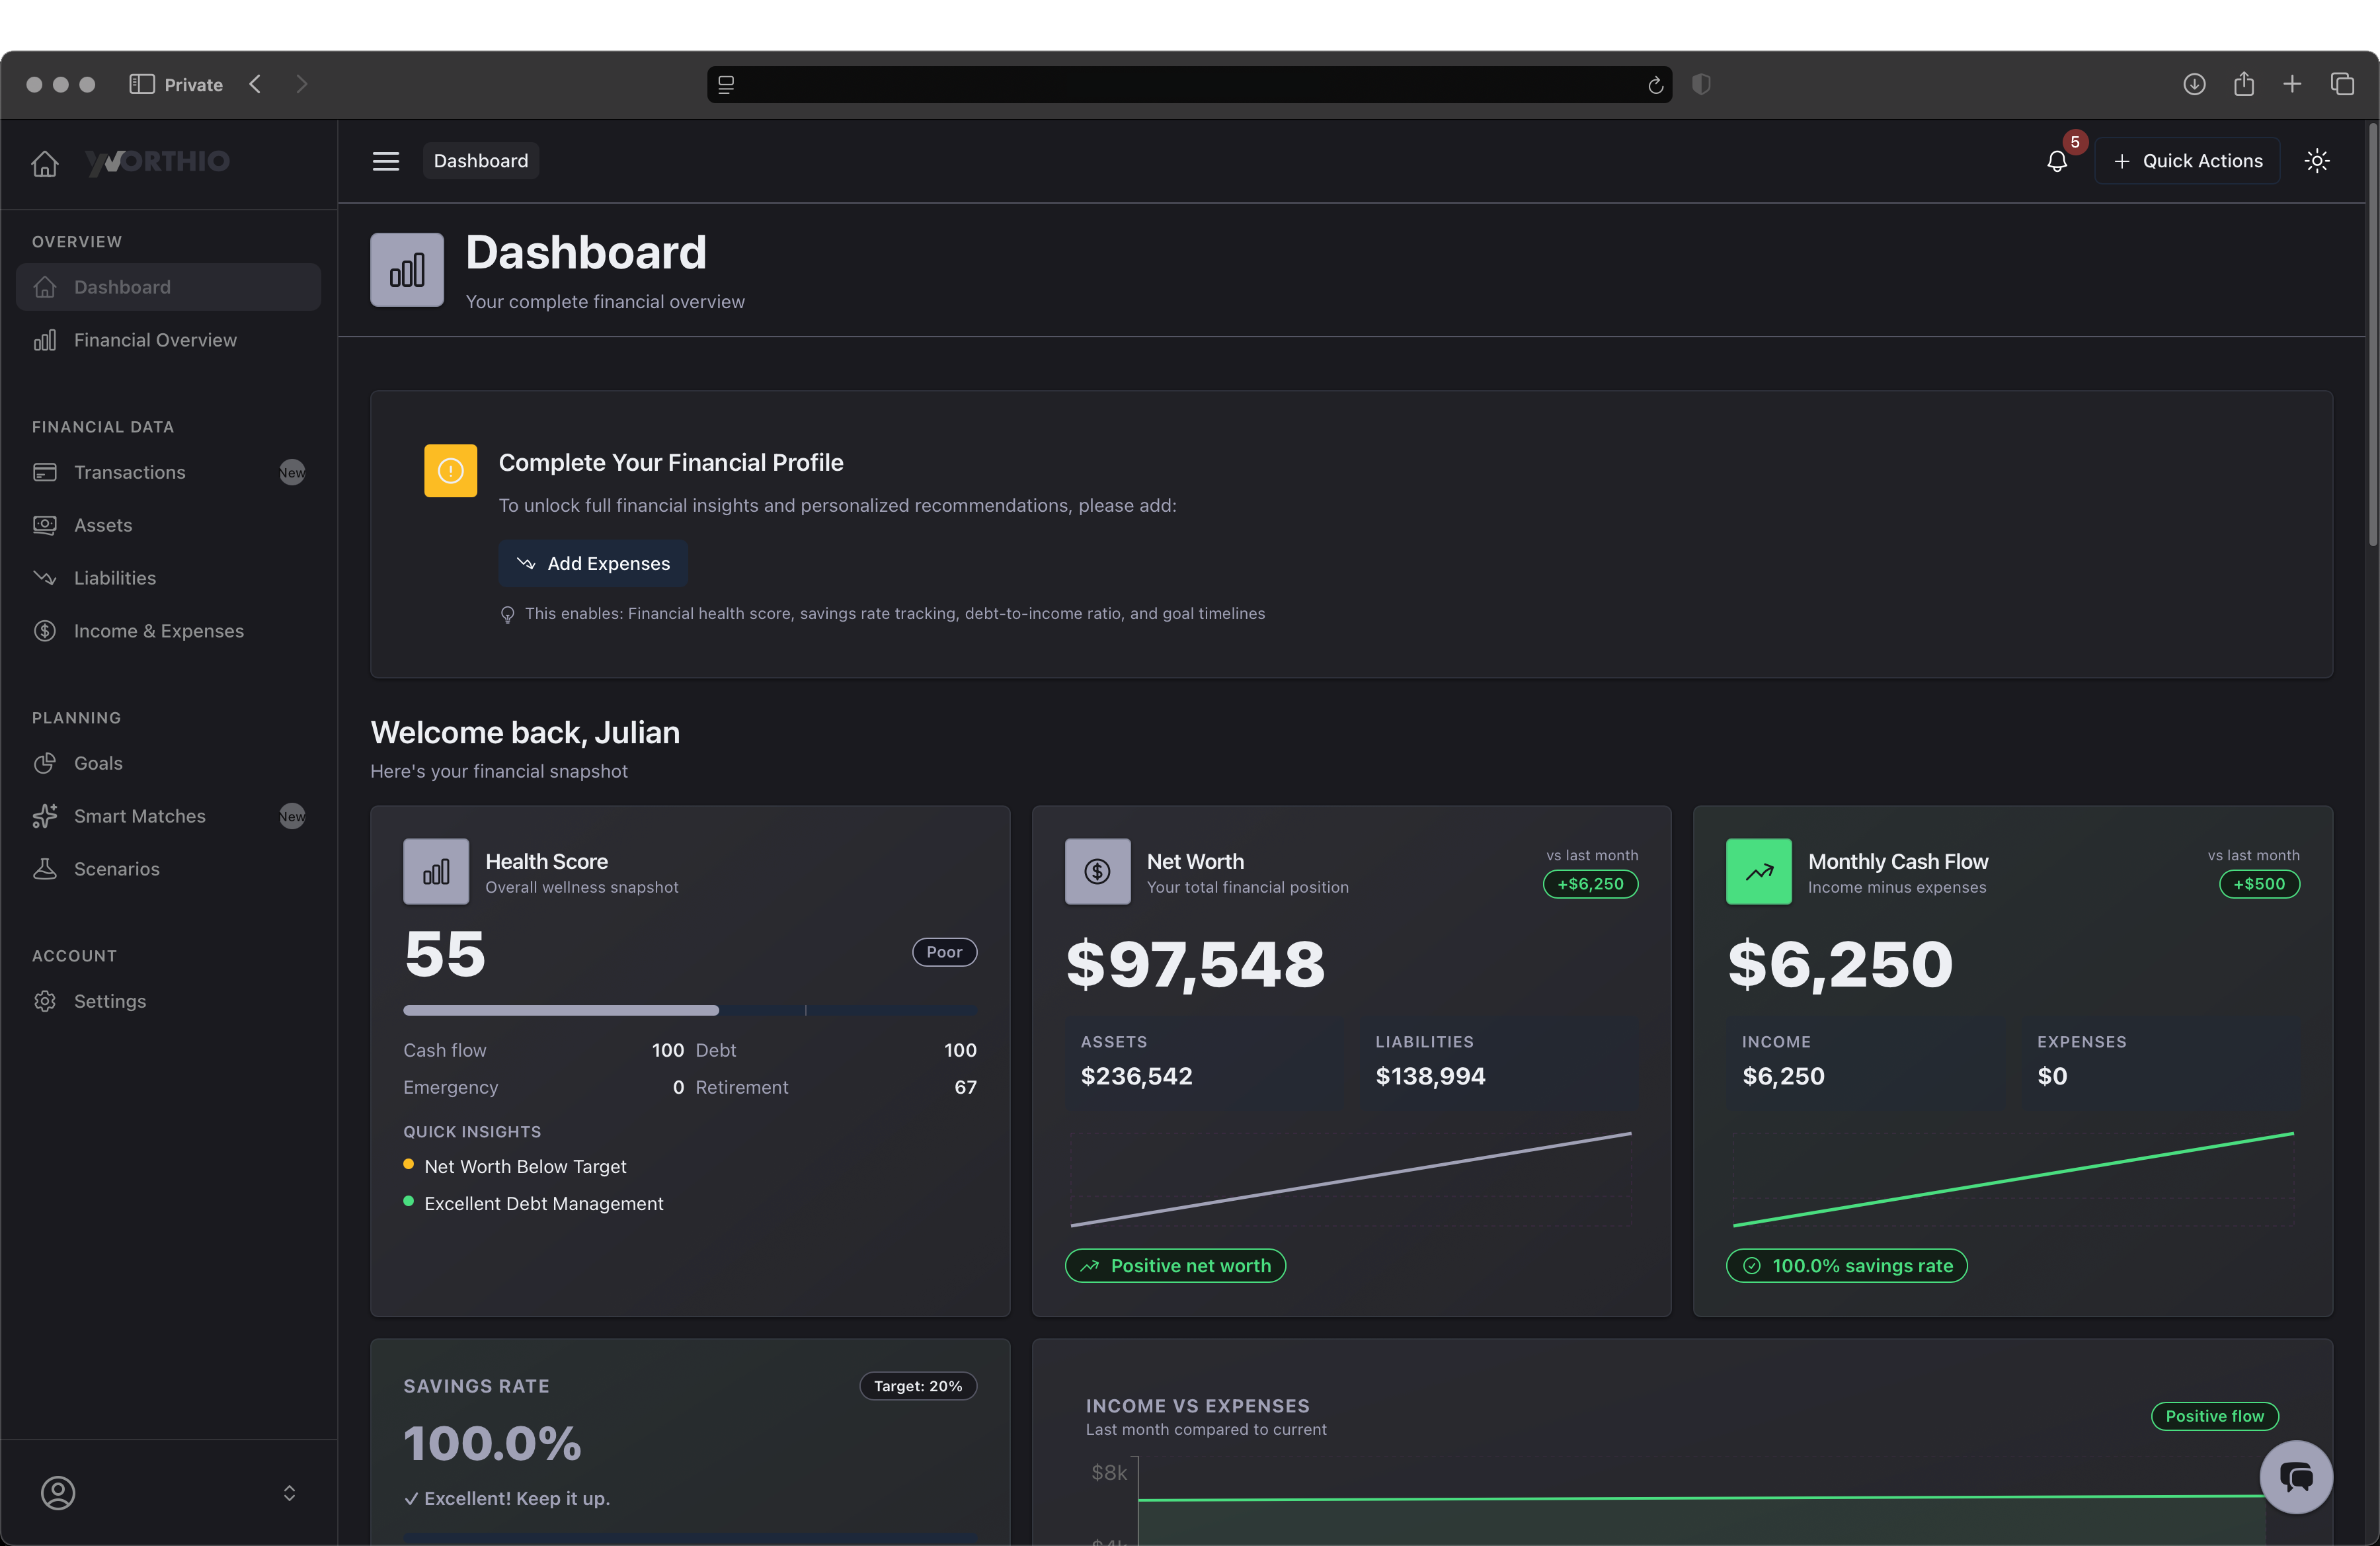Select Transactions in the Financial Data sidebar
2380x1546 pixels.
pyautogui.click(x=130, y=472)
